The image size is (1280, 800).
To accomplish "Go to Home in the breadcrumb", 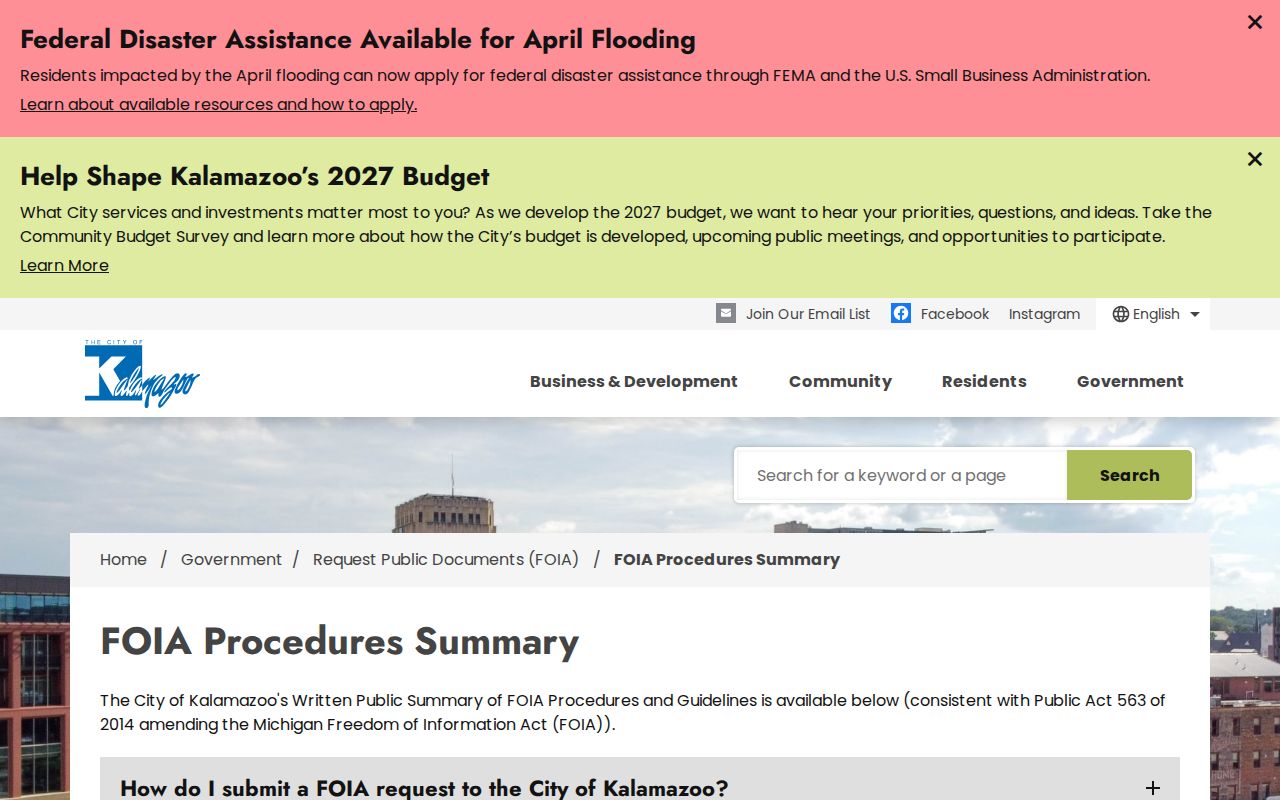I will [123, 559].
